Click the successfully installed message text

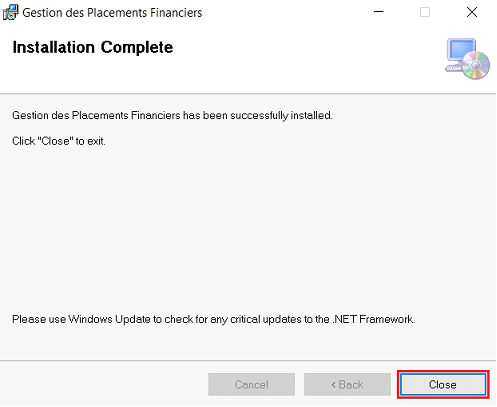[172, 116]
